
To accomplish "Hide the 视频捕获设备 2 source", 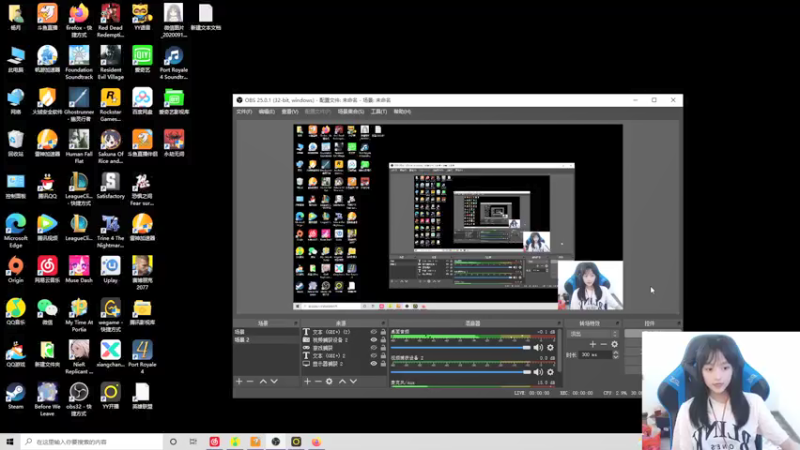I will (373, 340).
